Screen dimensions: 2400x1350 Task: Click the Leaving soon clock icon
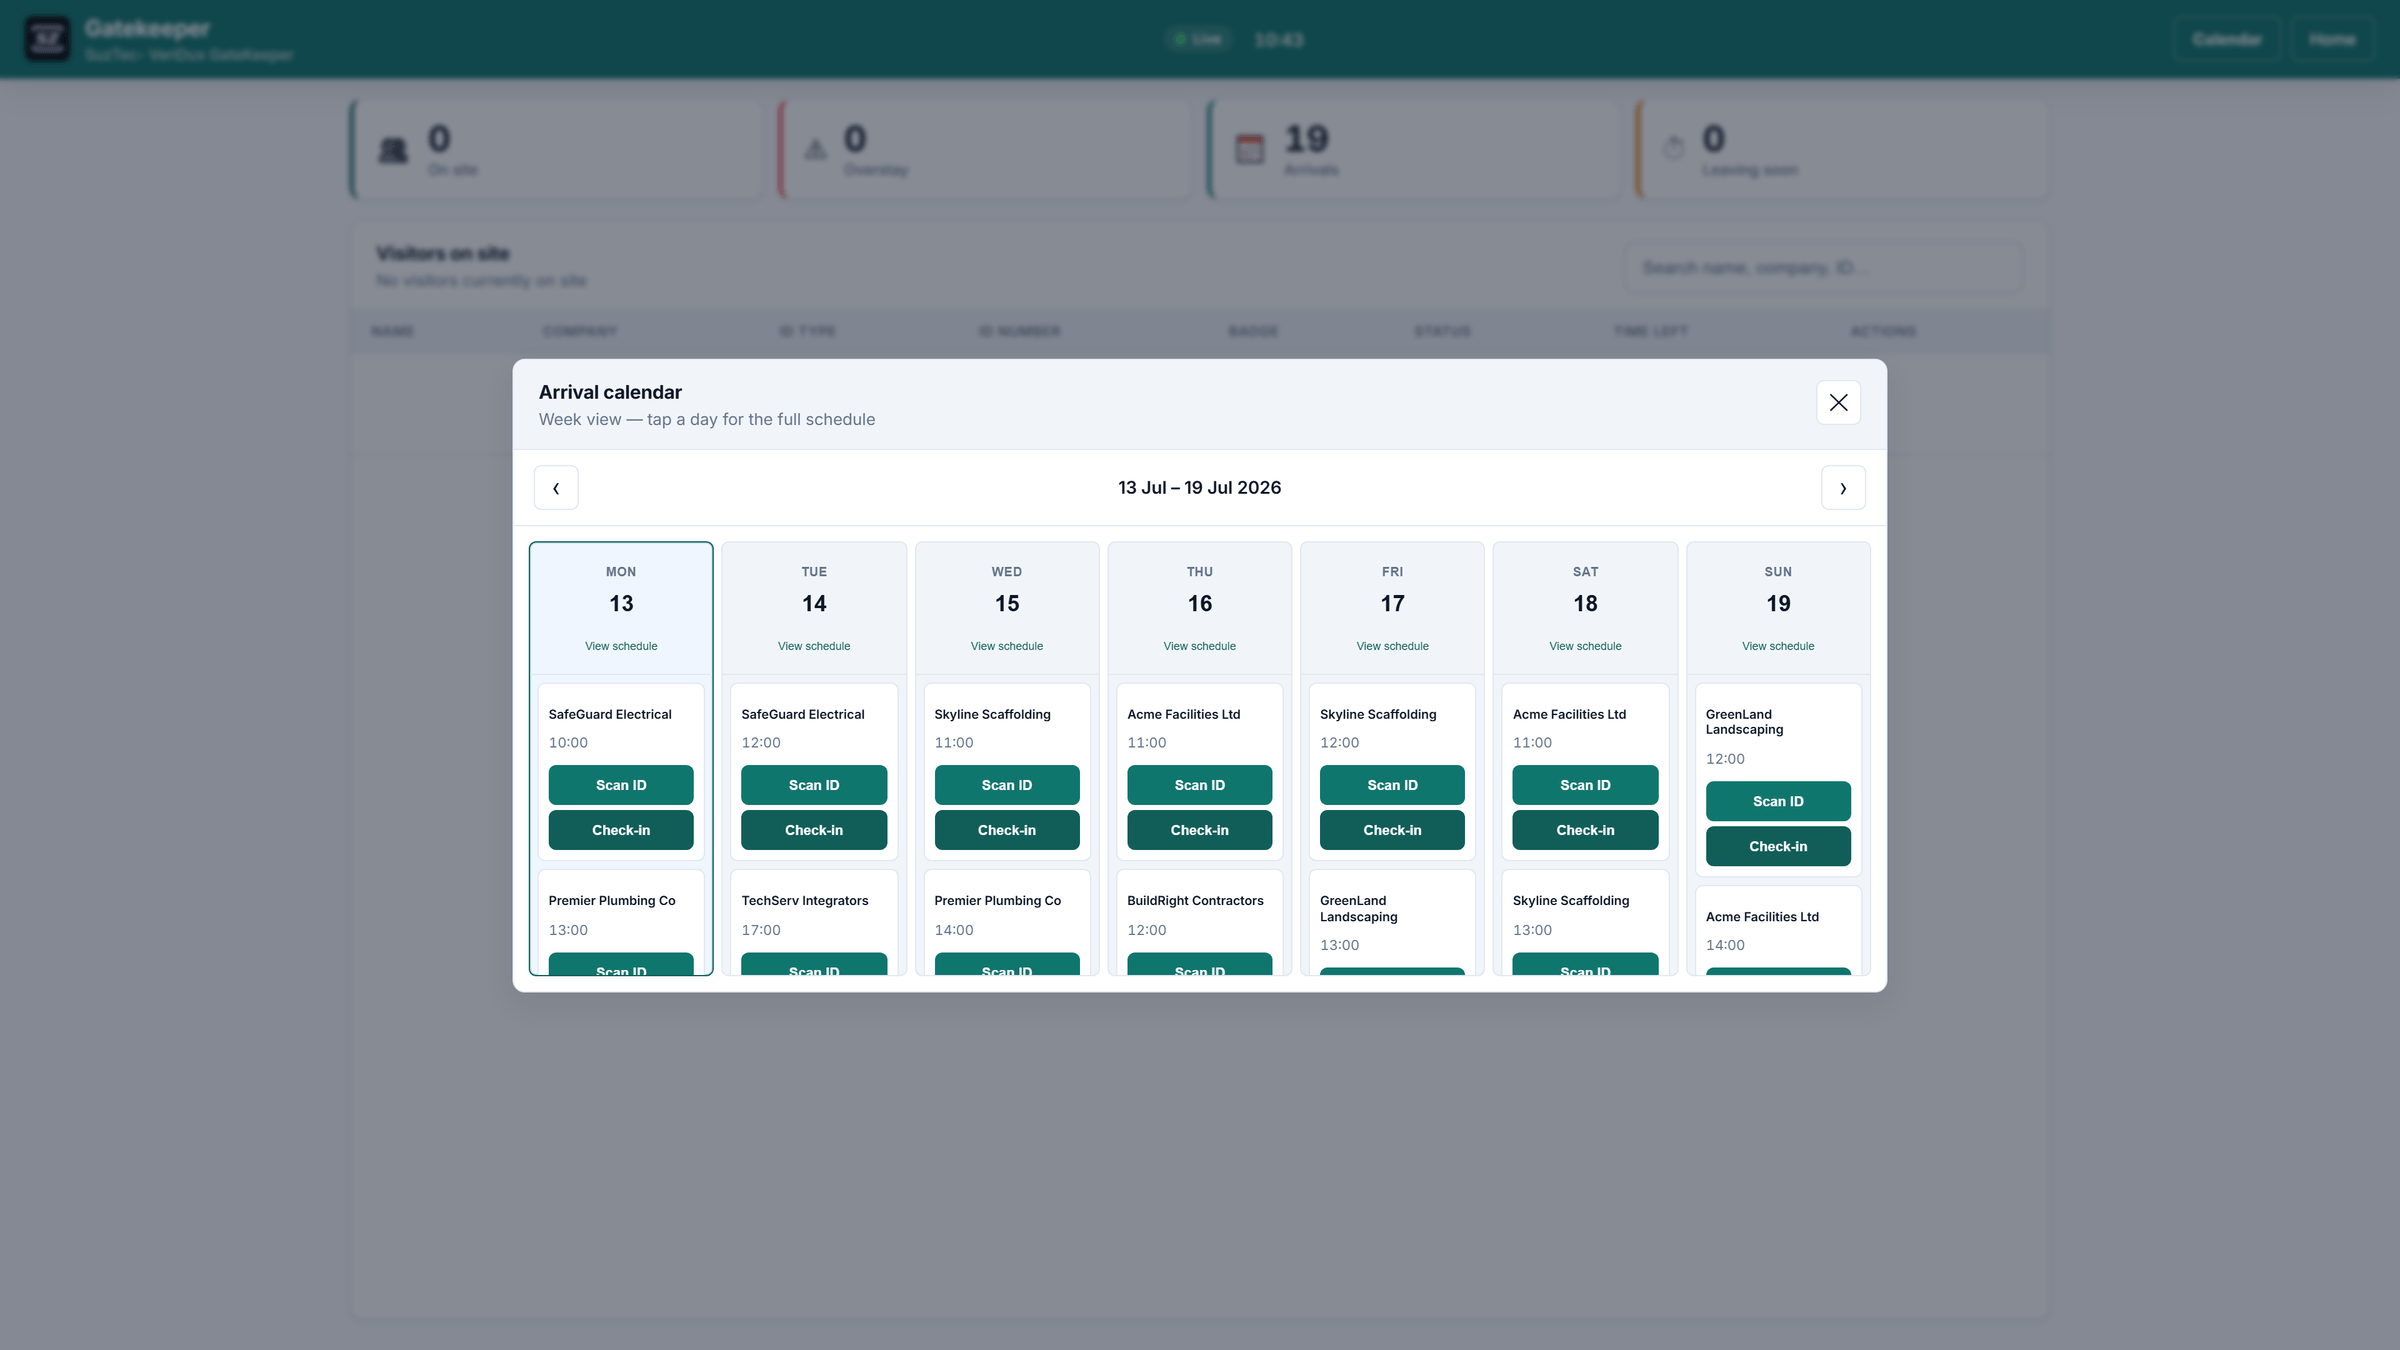(x=1673, y=148)
